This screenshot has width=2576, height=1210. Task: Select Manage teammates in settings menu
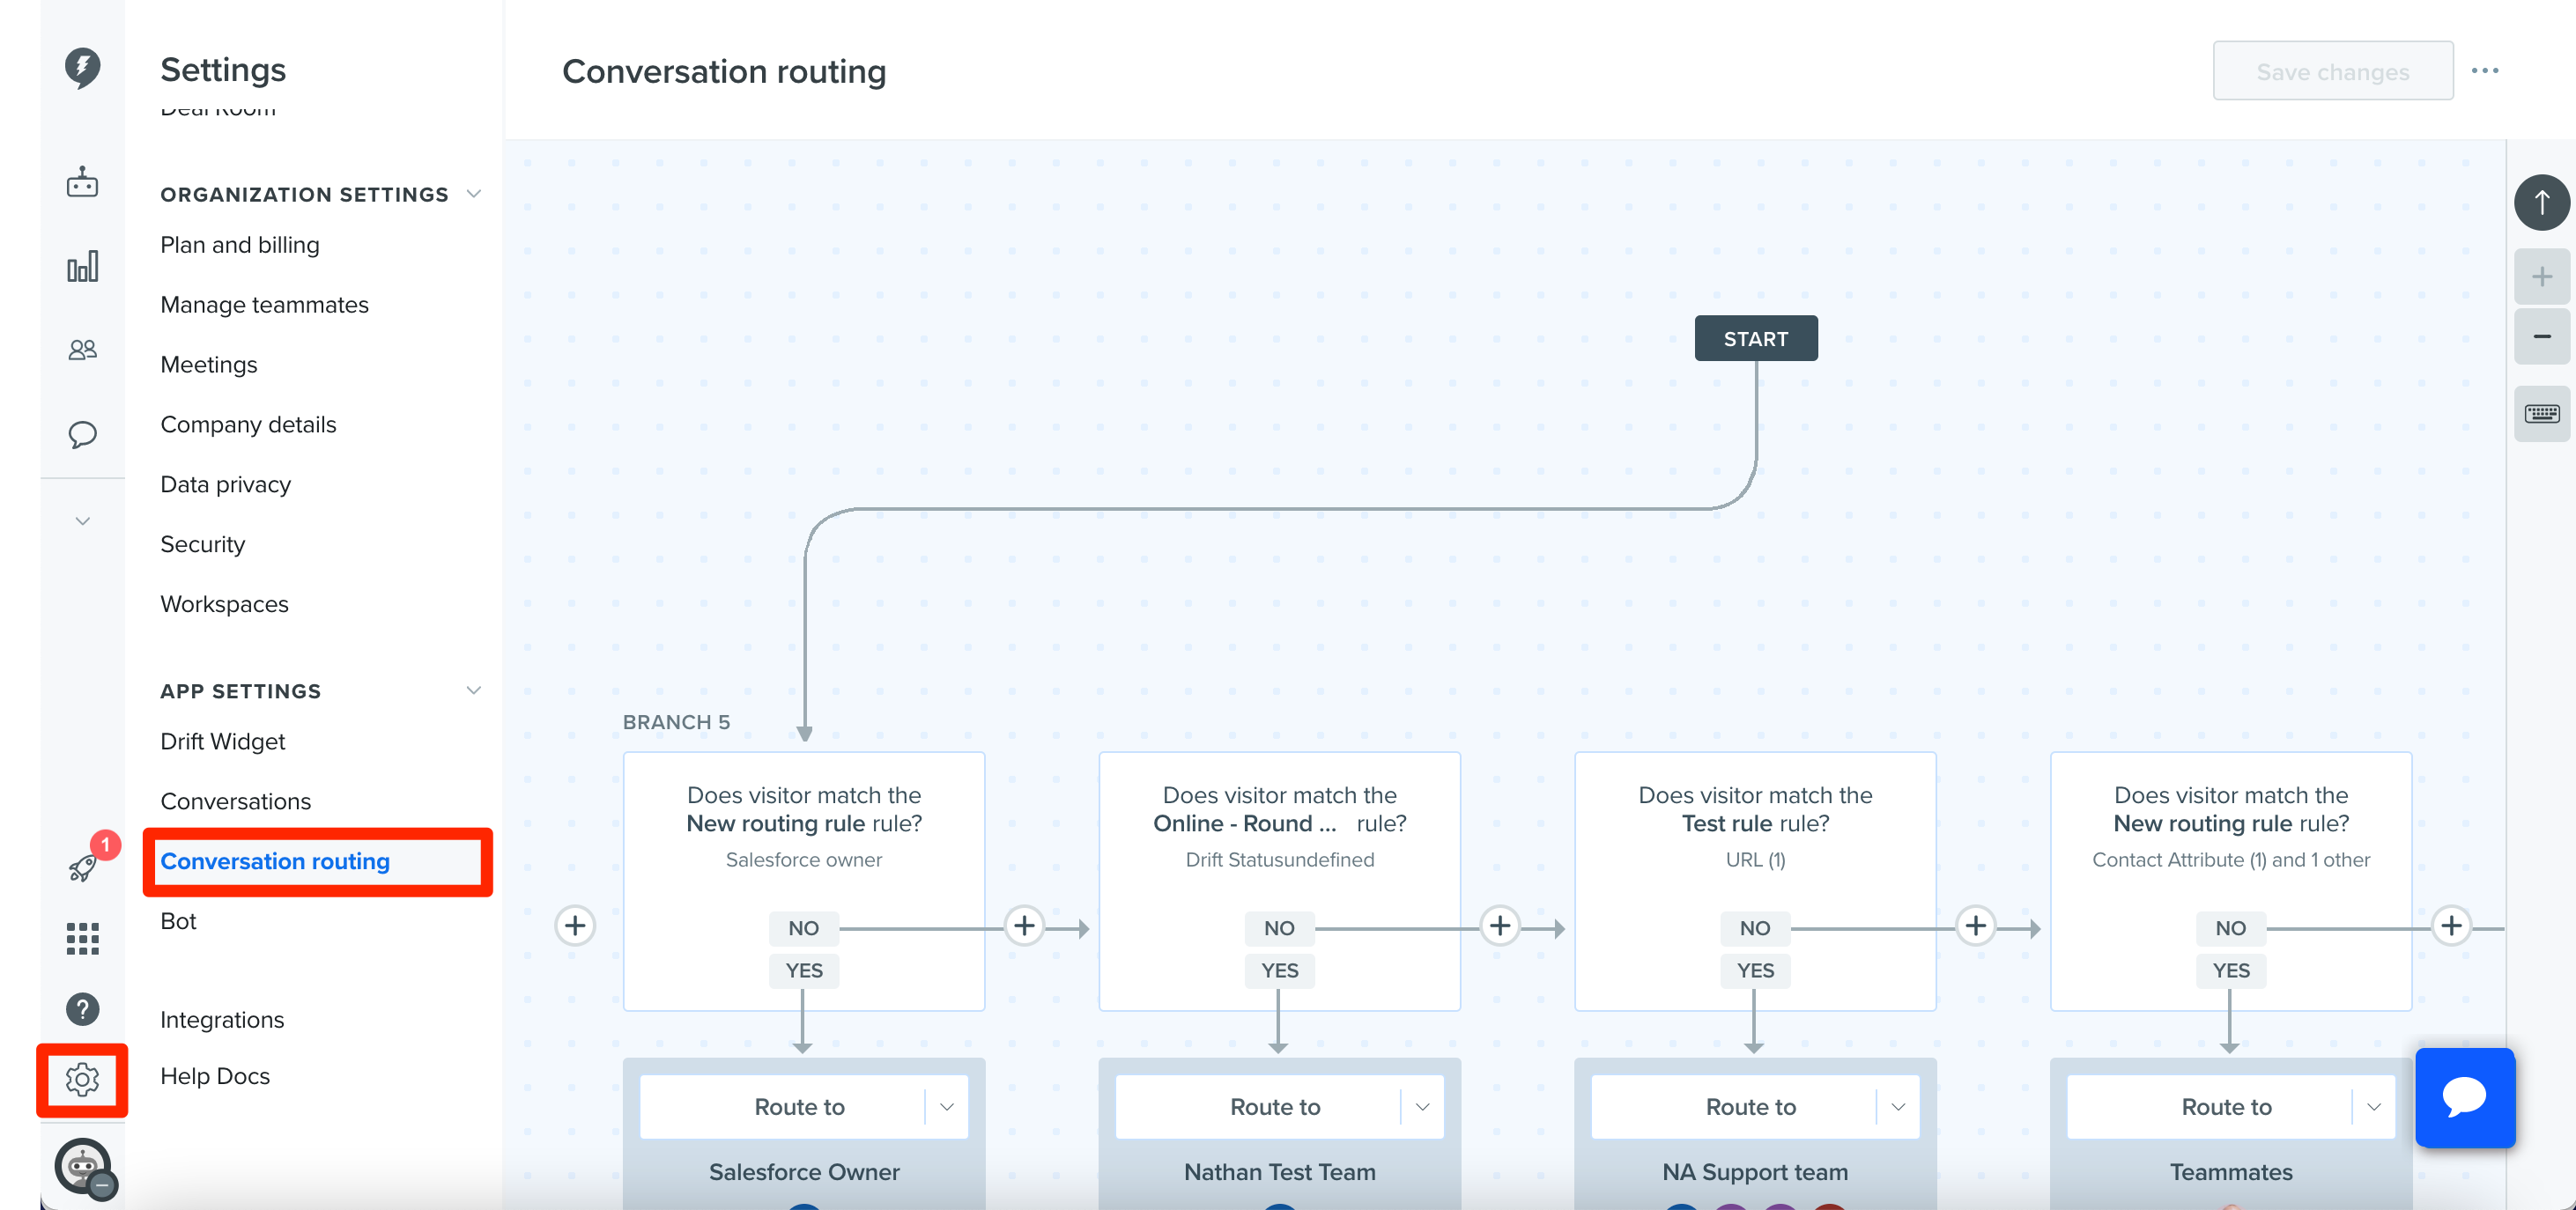point(264,305)
